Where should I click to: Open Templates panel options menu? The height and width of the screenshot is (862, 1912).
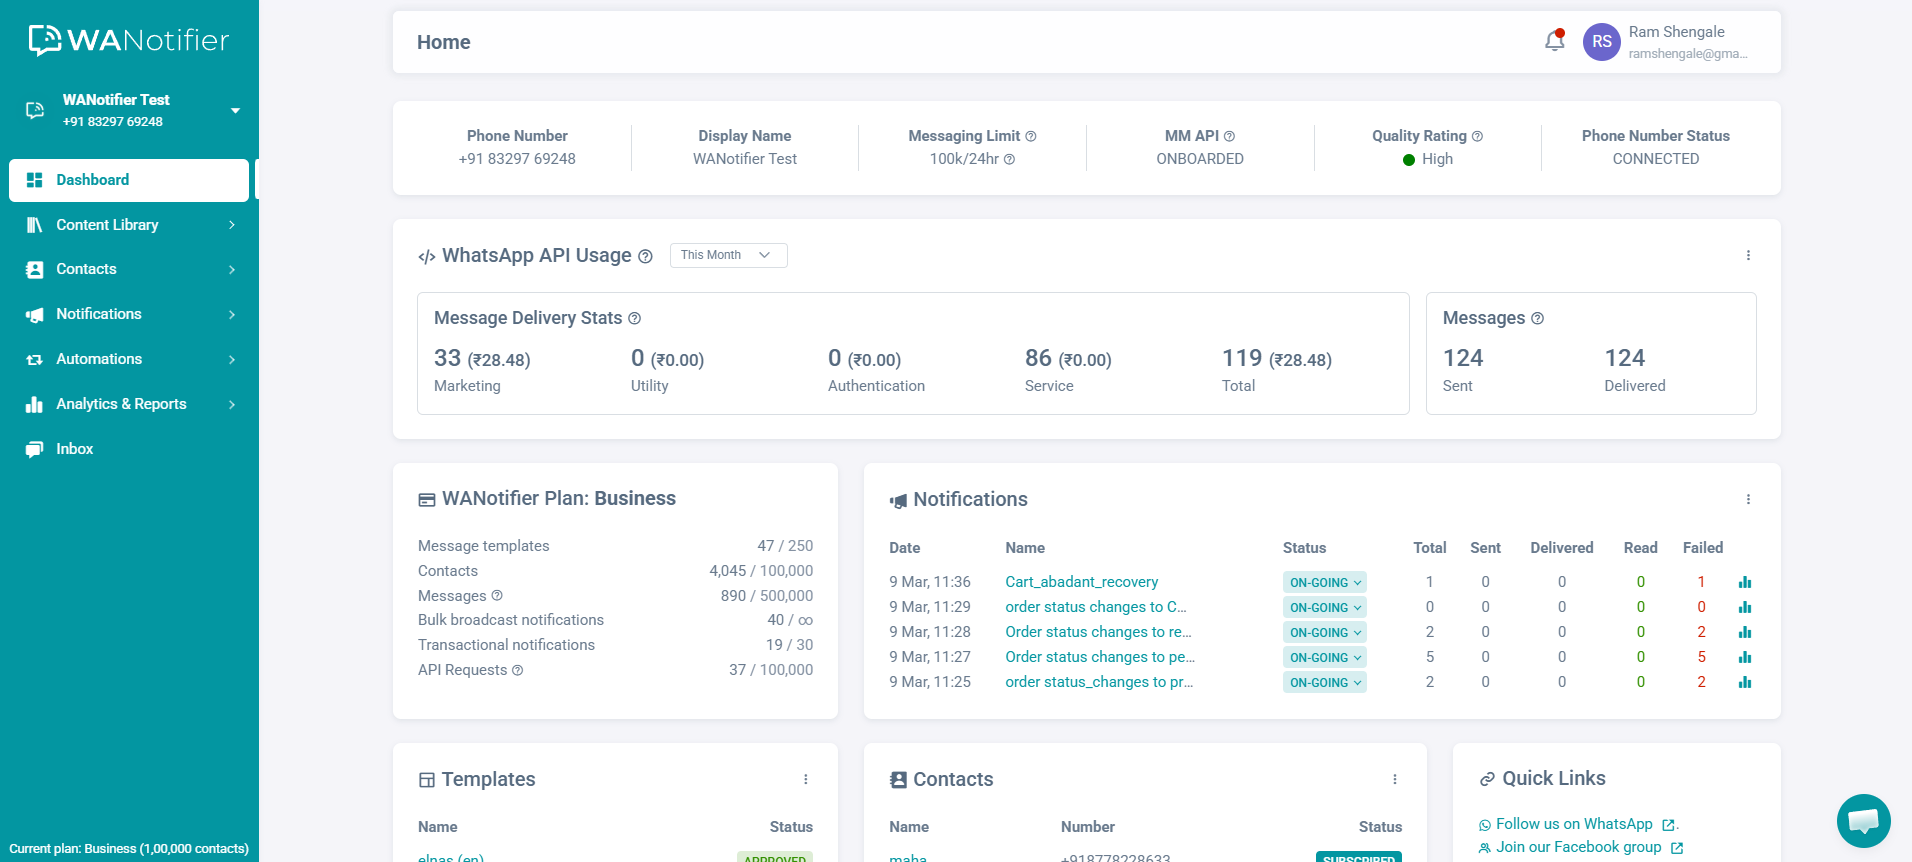(805, 780)
